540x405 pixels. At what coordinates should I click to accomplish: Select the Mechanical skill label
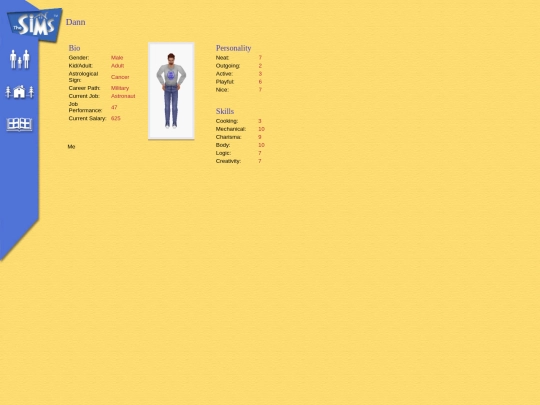click(x=231, y=129)
